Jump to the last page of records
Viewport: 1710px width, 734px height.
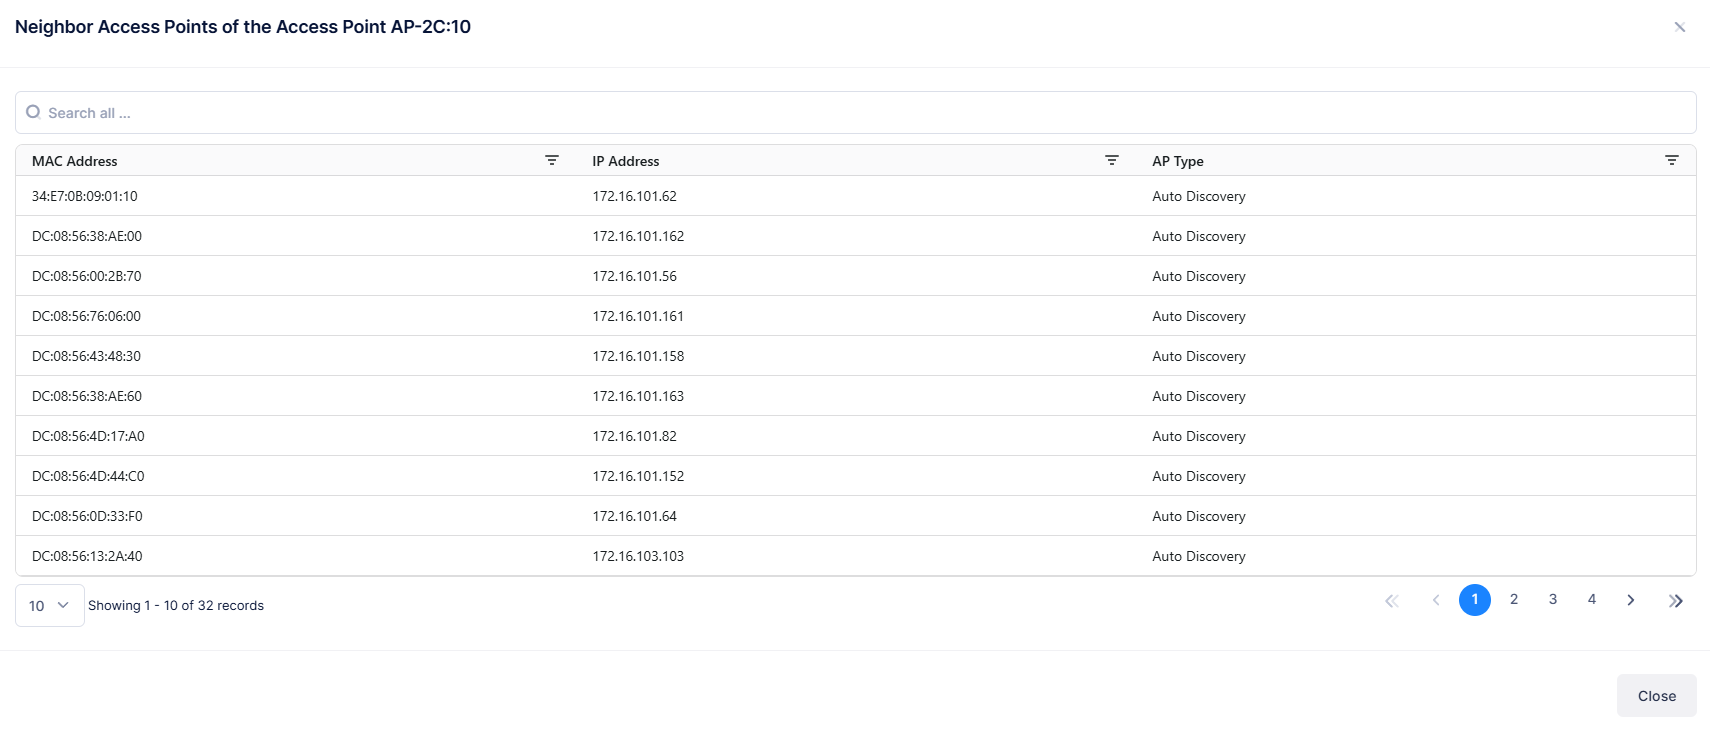pyautogui.click(x=1676, y=600)
